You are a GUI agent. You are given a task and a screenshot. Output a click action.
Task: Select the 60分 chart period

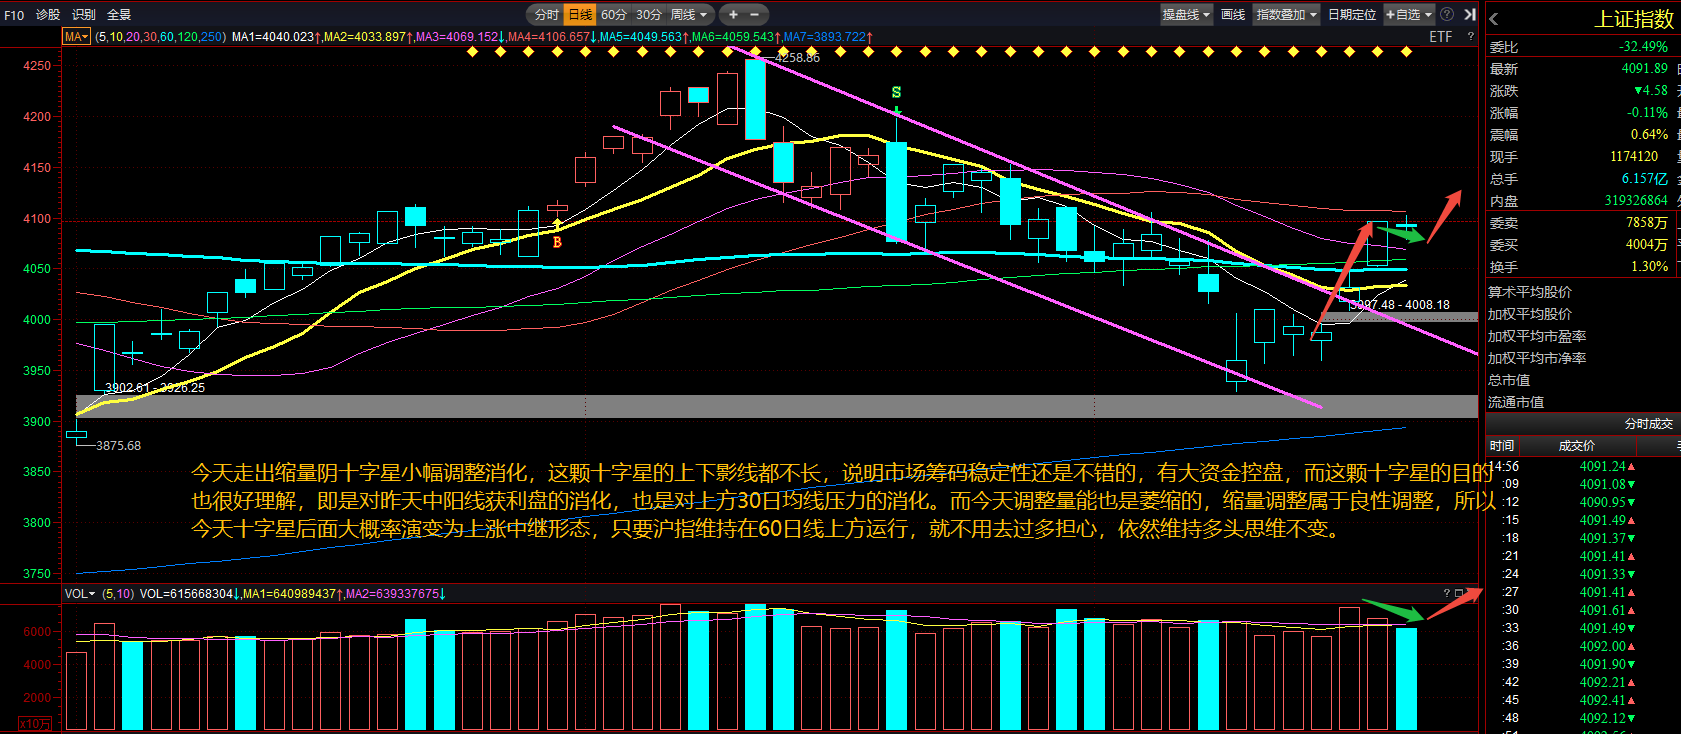(613, 14)
